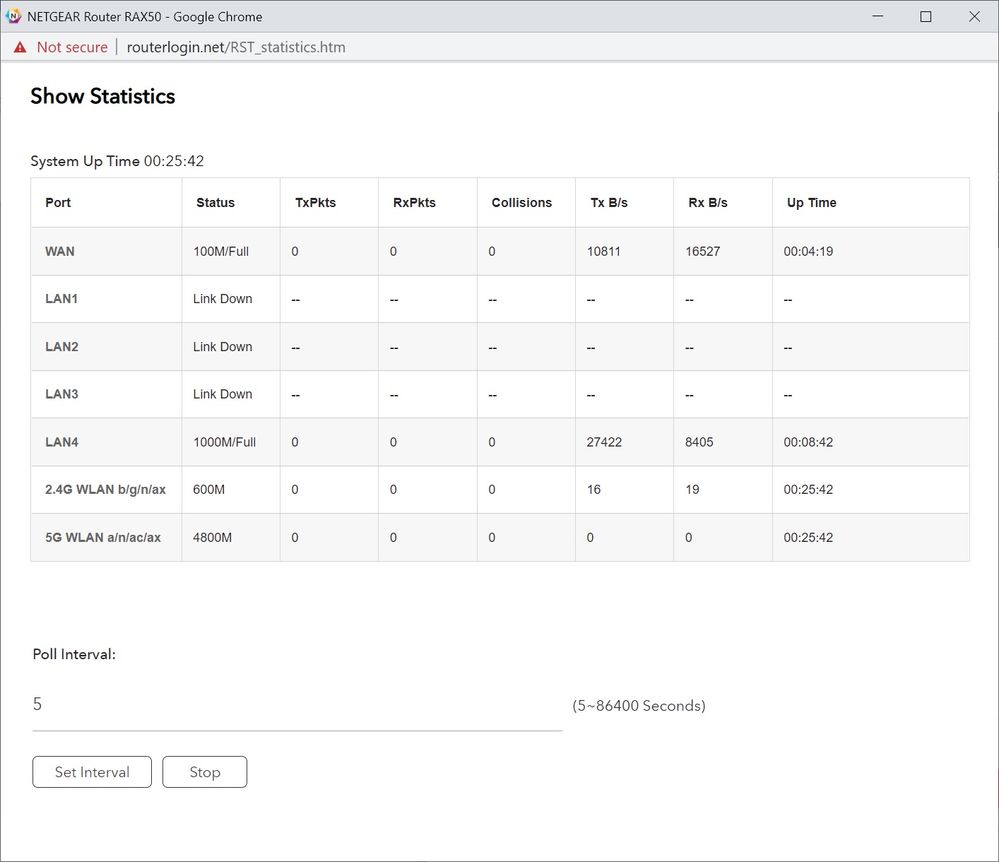Click the Collisions column header

coord(521,203)
